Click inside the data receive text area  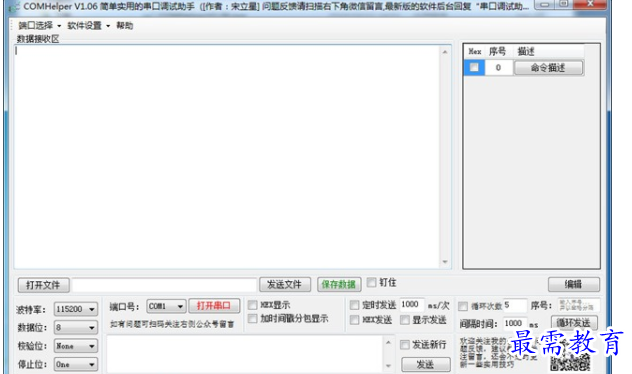click(227, 156)
